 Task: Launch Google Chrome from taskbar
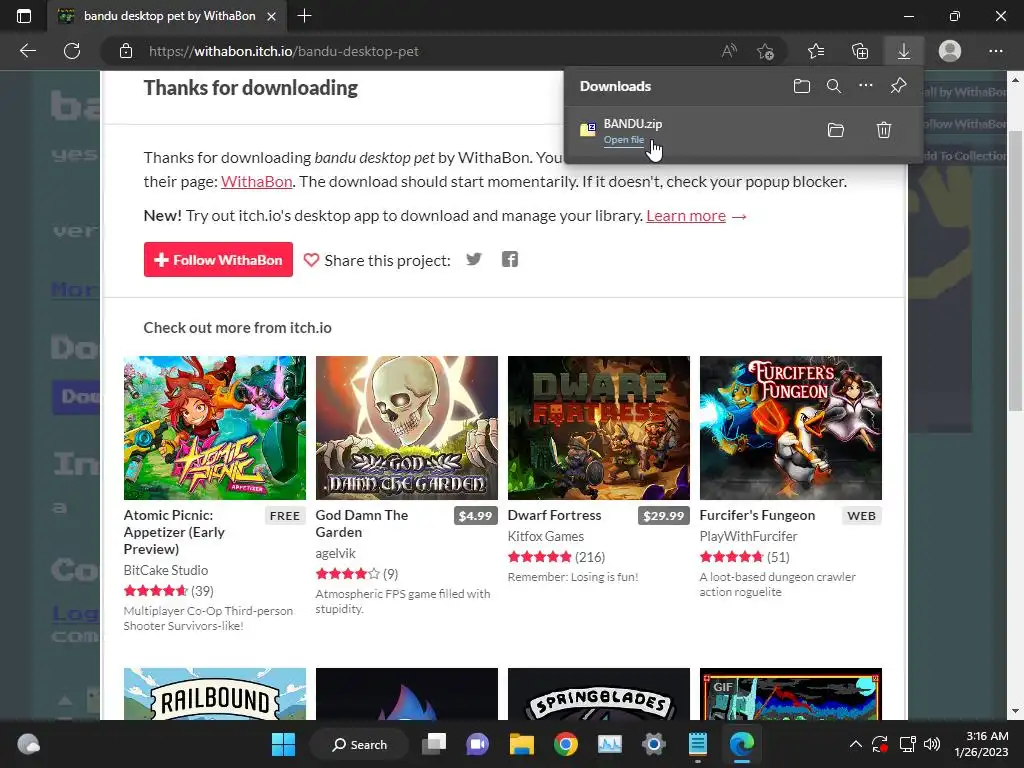pyautogui.click(x=566, y=744)
